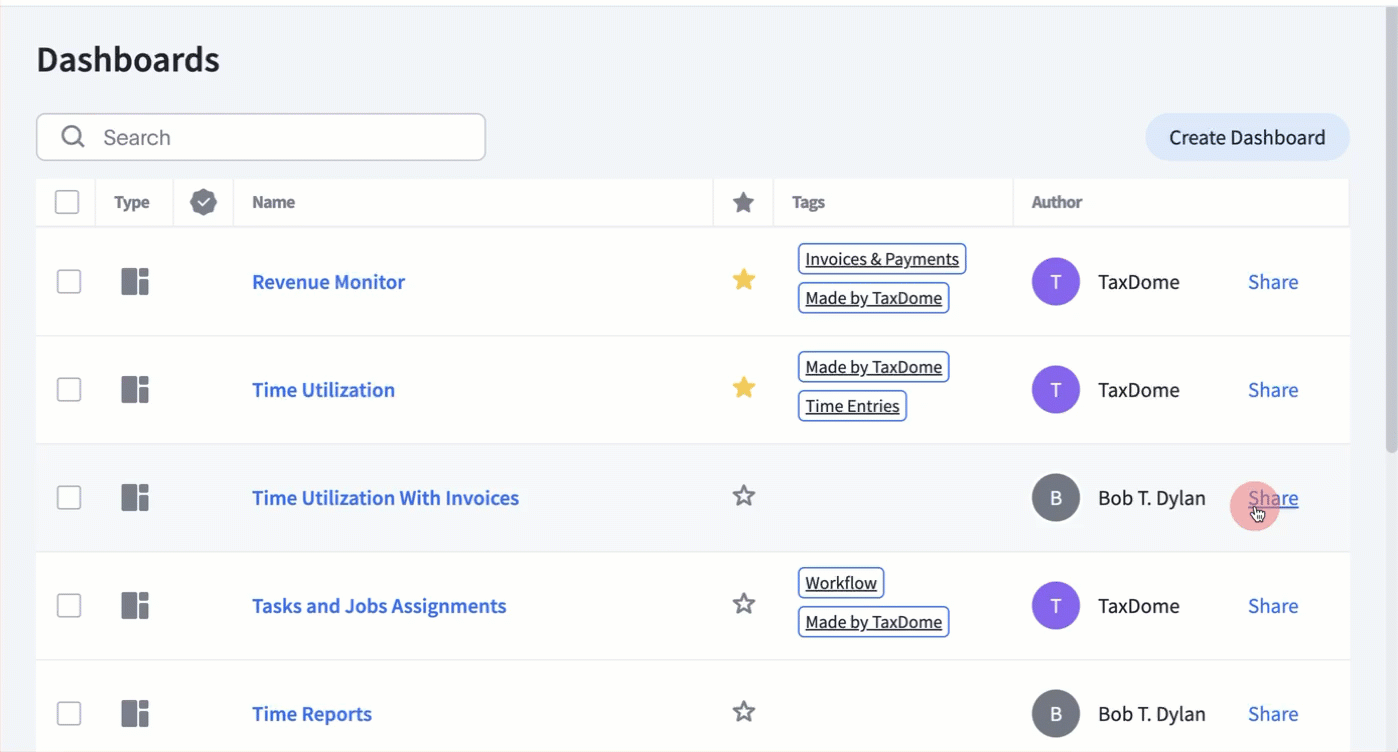1398x752 pixels.
Task: Click the verified badge column header icon
Action: pyautogui.click(x=203, y=202)
